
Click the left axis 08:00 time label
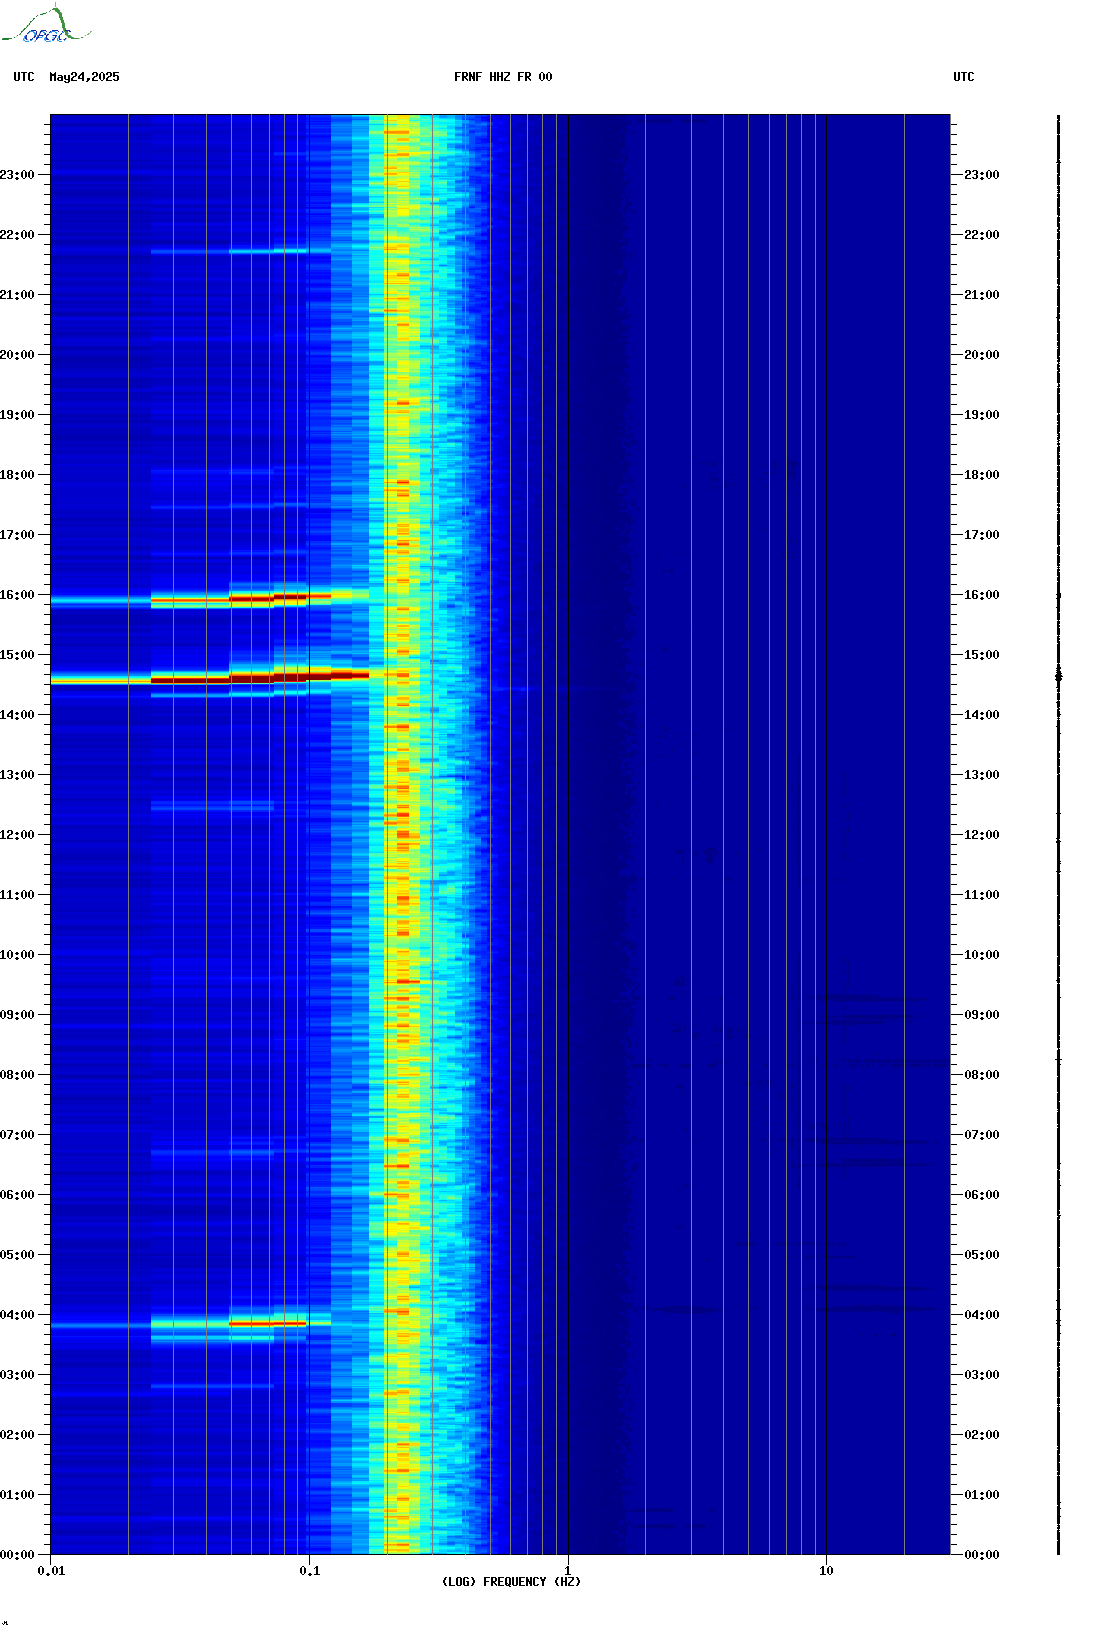(17, 1075)
